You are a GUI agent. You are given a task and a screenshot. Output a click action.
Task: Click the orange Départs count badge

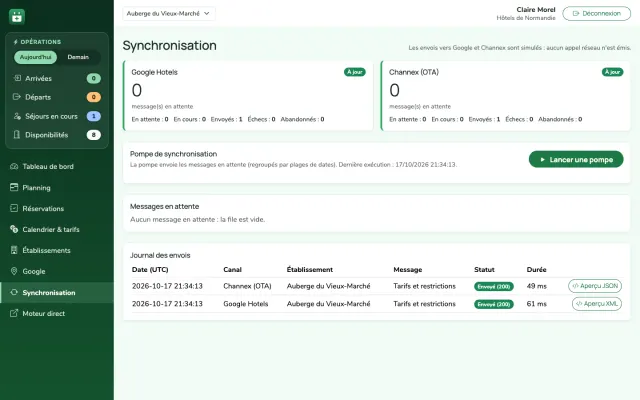click(93, 97)
